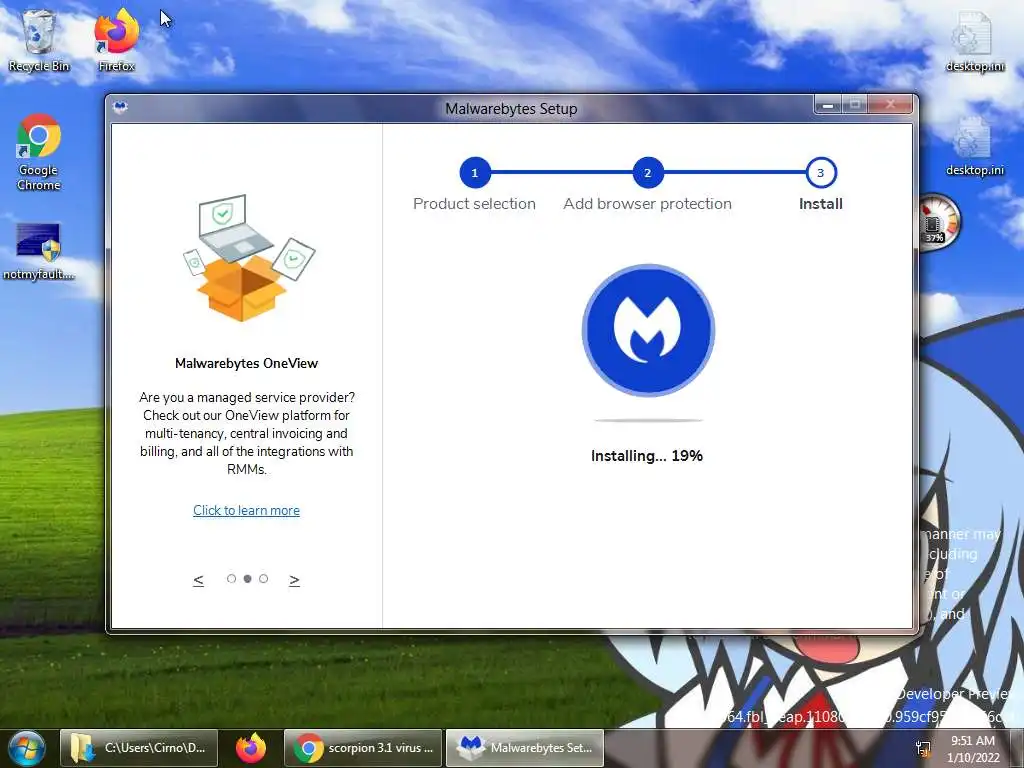1024x768 pixels.
Task: Click step 2 Add browser protection circle
Action: tap(648, 173)
